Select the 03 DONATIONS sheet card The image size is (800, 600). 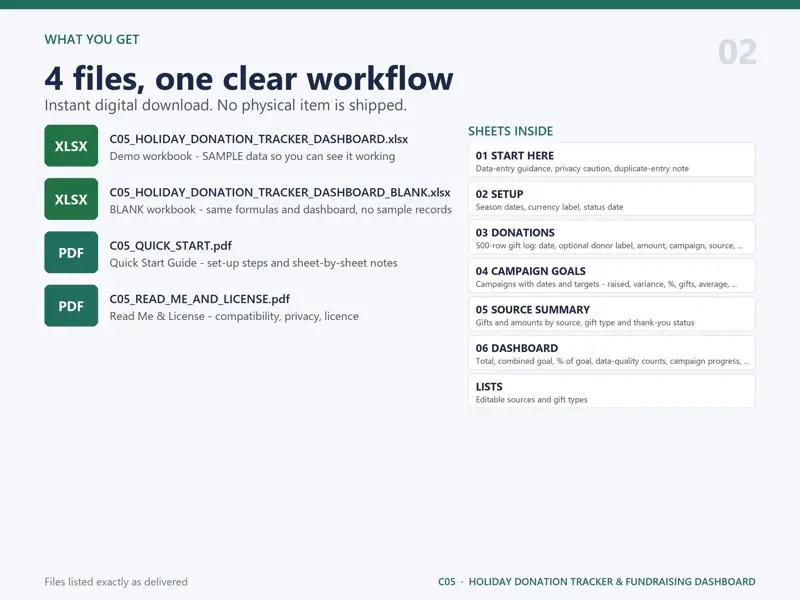pyautogui.click(x=612, y=237)
